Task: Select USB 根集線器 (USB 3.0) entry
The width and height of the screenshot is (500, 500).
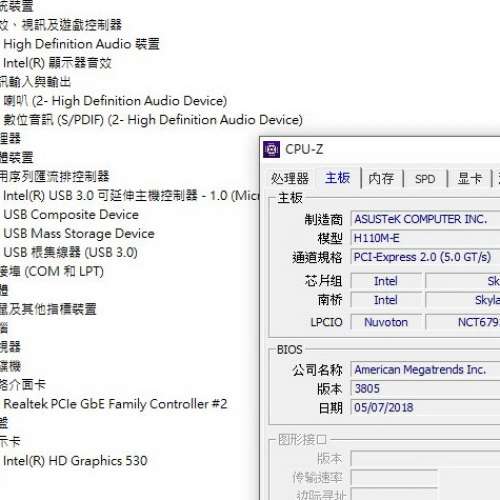Action: (70, 253)
